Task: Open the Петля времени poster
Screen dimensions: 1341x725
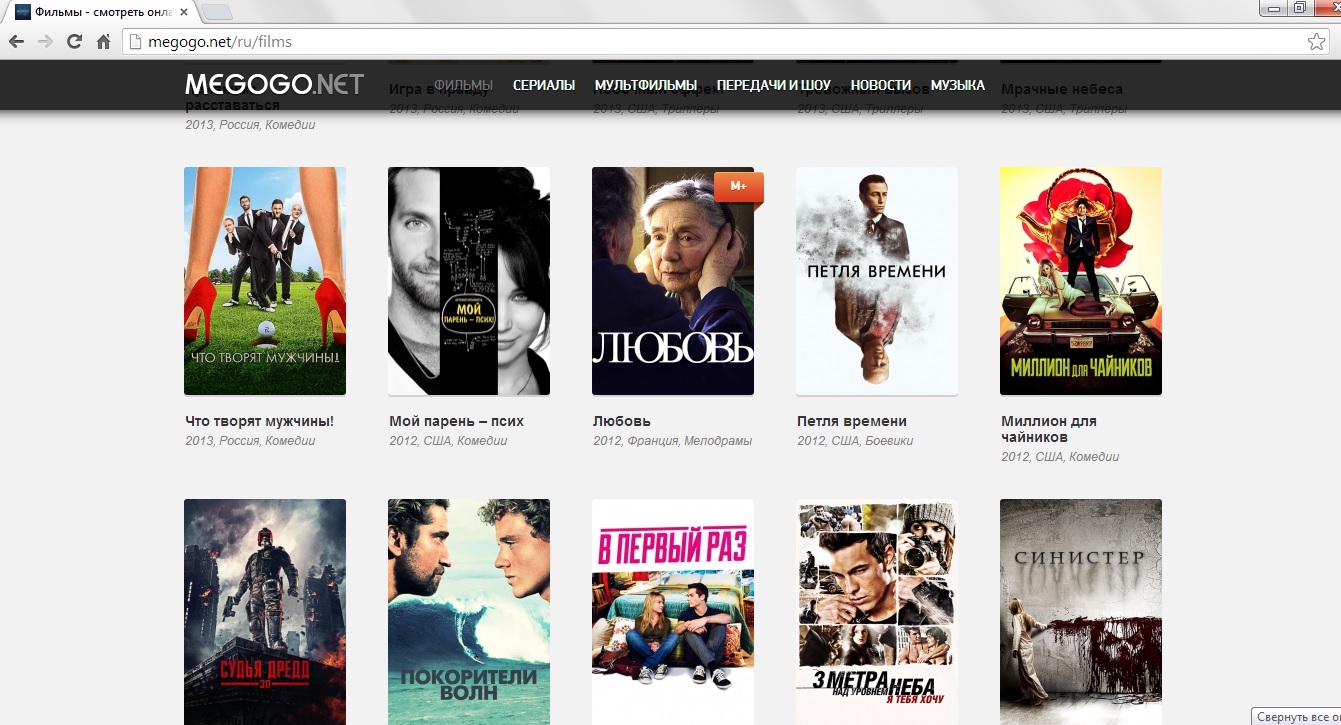Action: pos(877,281)
